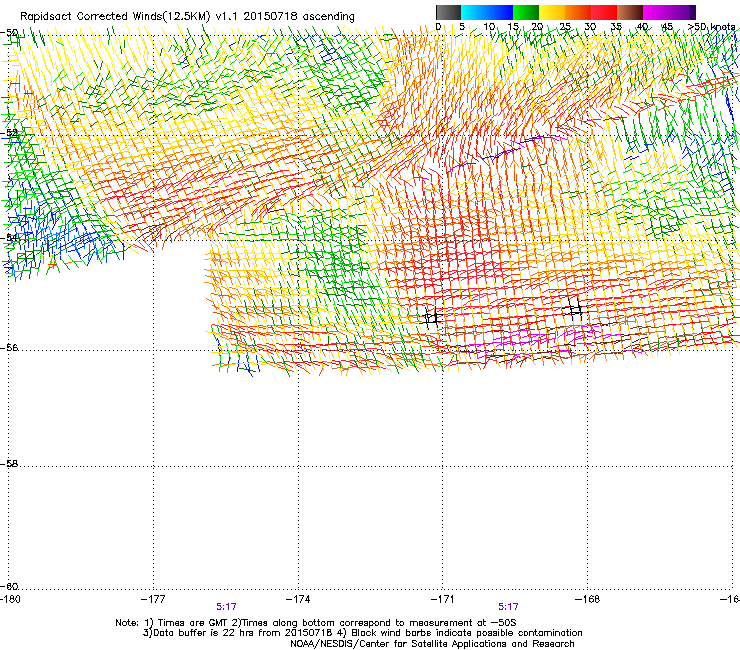
Task: Click the yellow 20-25 knots legend segment
Action: [x=552, y=12]
